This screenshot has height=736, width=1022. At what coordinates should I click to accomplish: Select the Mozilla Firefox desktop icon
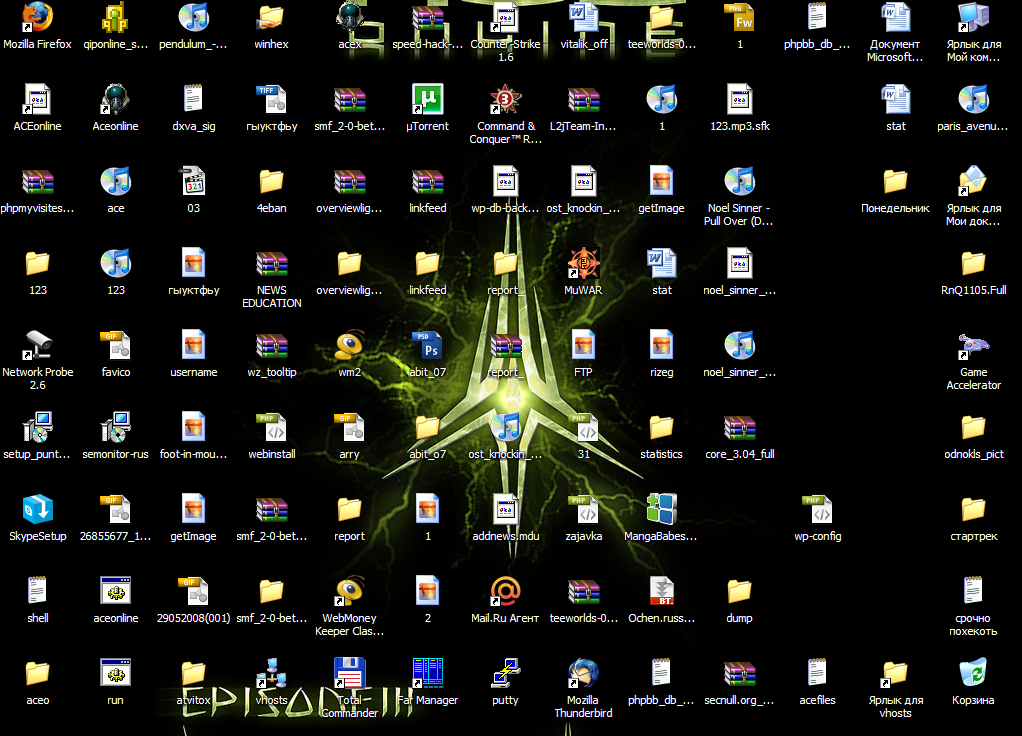37,17
